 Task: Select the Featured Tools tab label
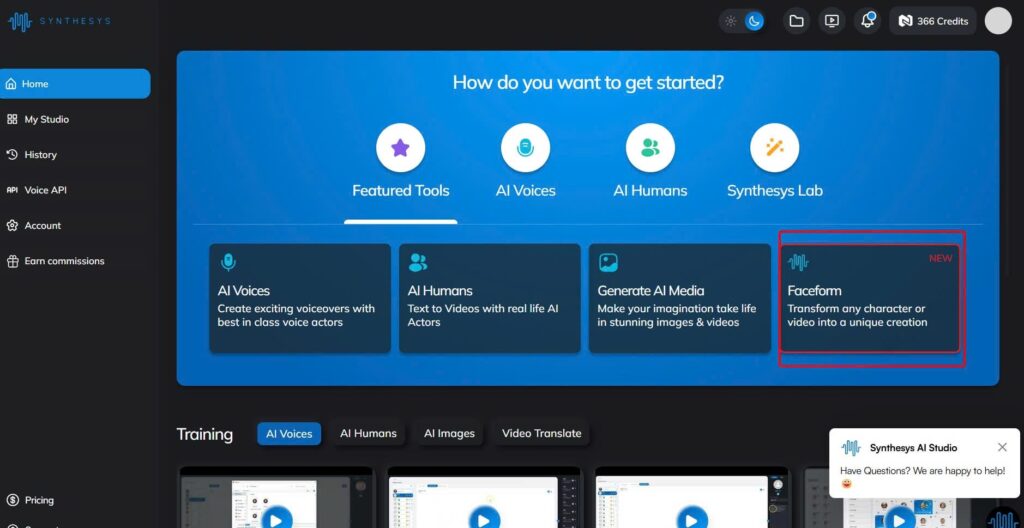click(400, 191)
